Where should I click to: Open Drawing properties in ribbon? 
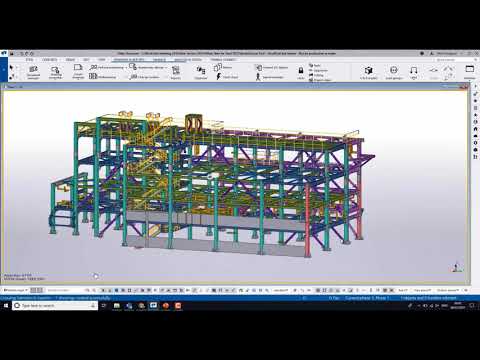(55, 72)
